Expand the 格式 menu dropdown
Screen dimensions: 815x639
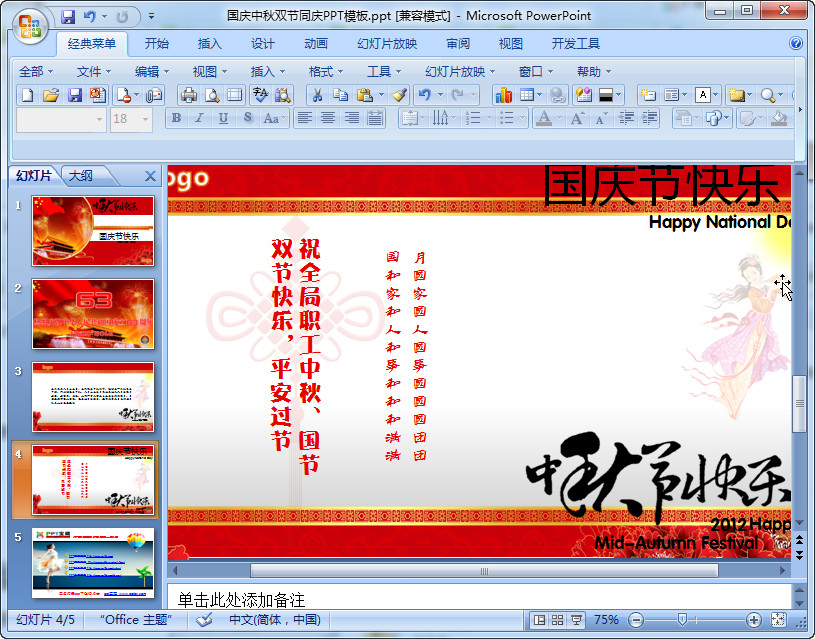coord(326,71)
